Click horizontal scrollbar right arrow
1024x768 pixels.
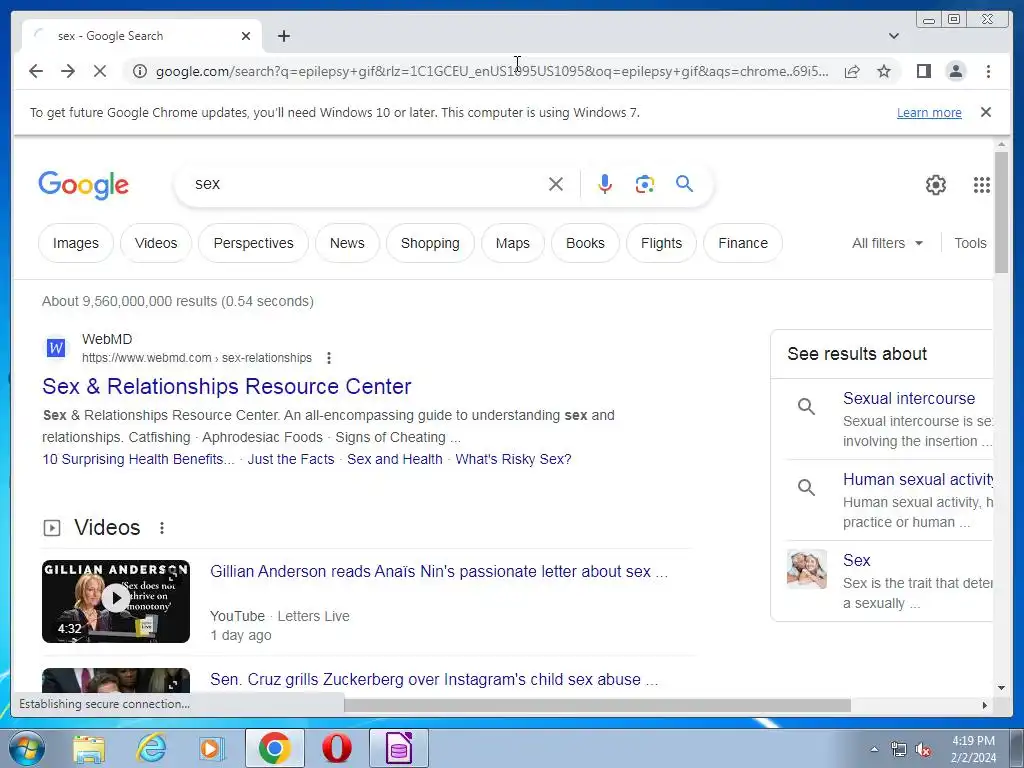(x=985, y=705)
